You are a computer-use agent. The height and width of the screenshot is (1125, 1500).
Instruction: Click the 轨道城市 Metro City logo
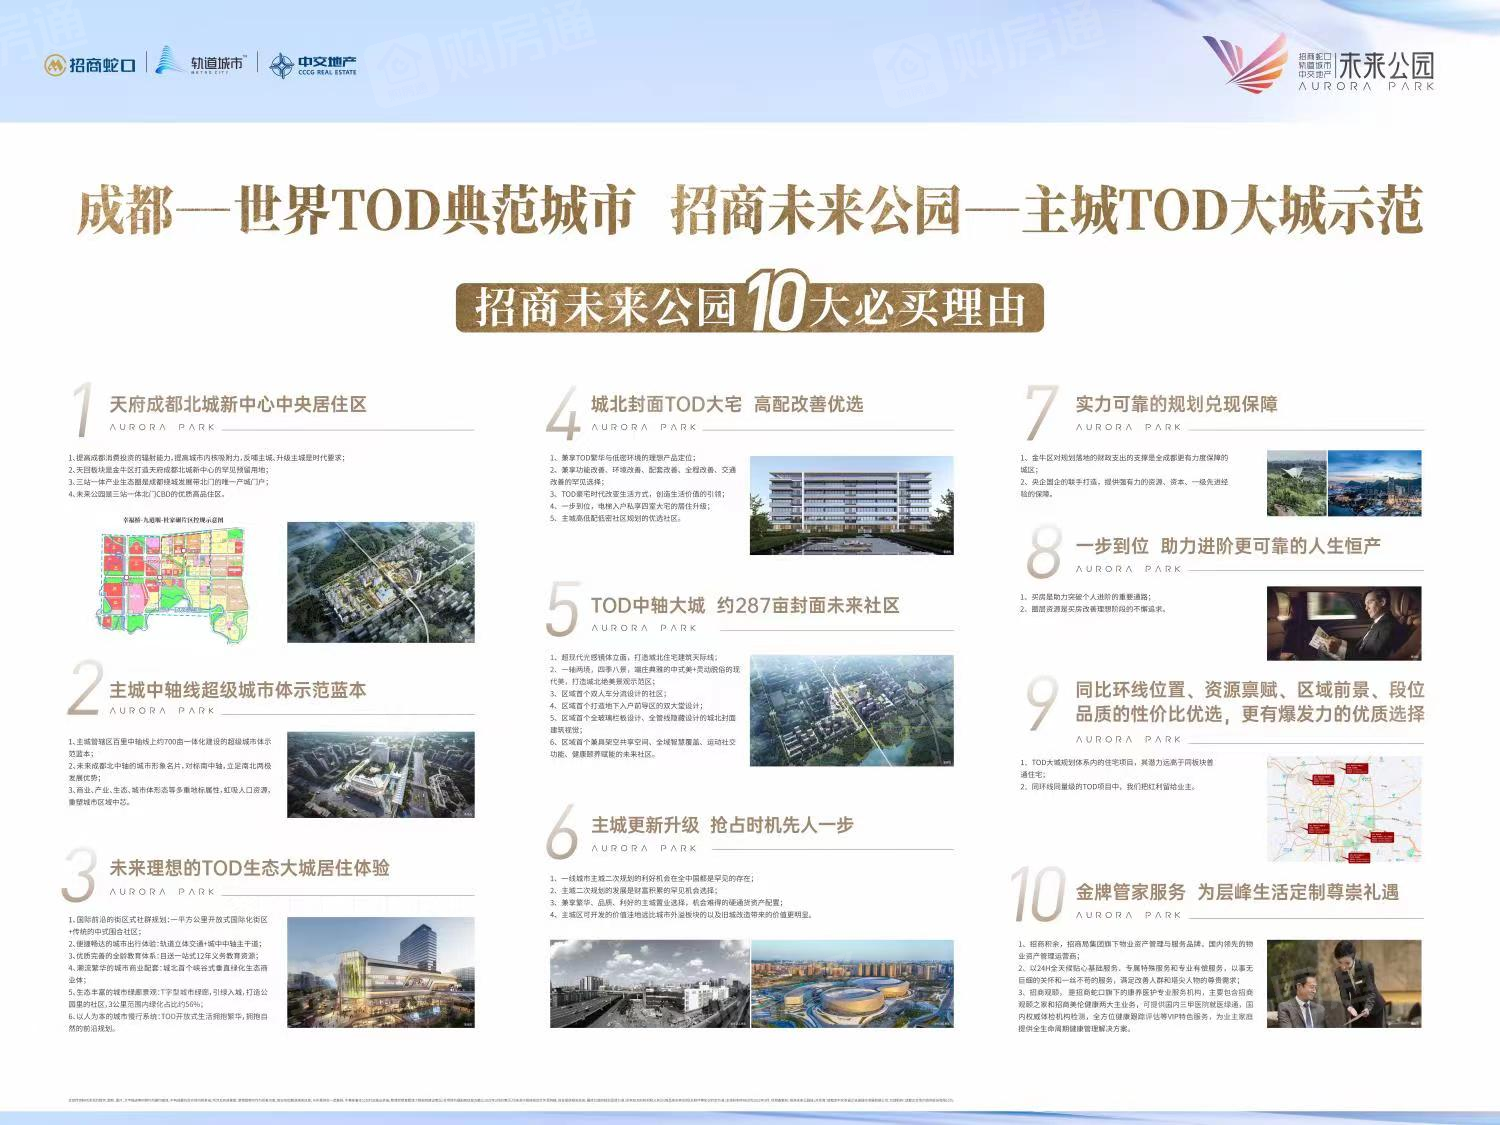(x=200, y=62)
